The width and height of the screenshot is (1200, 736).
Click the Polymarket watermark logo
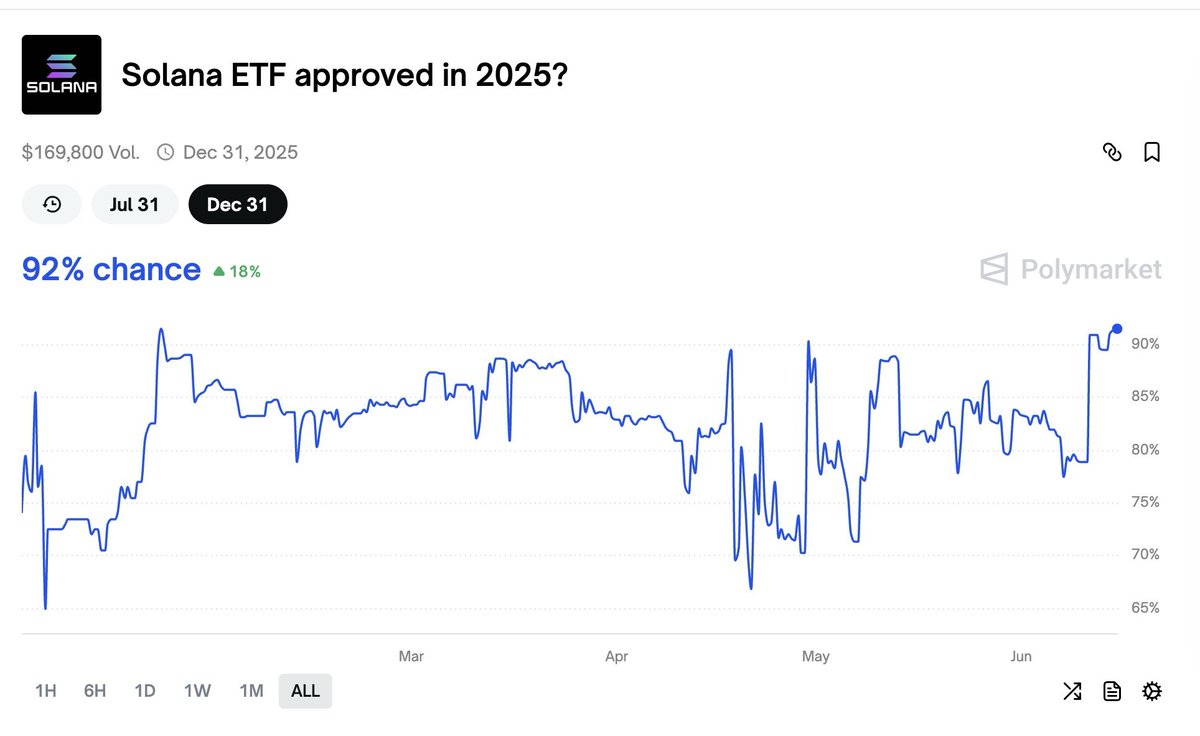click(1071, 269)
